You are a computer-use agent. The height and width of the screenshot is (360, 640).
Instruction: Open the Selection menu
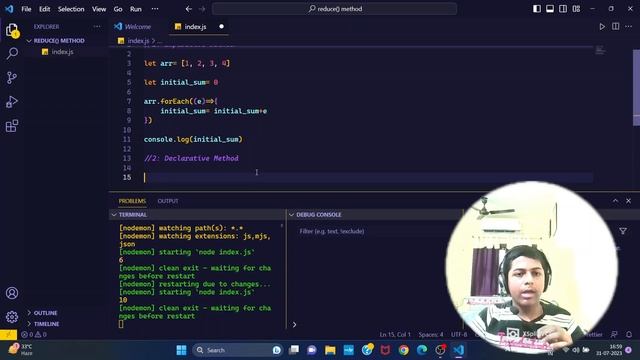71,9
